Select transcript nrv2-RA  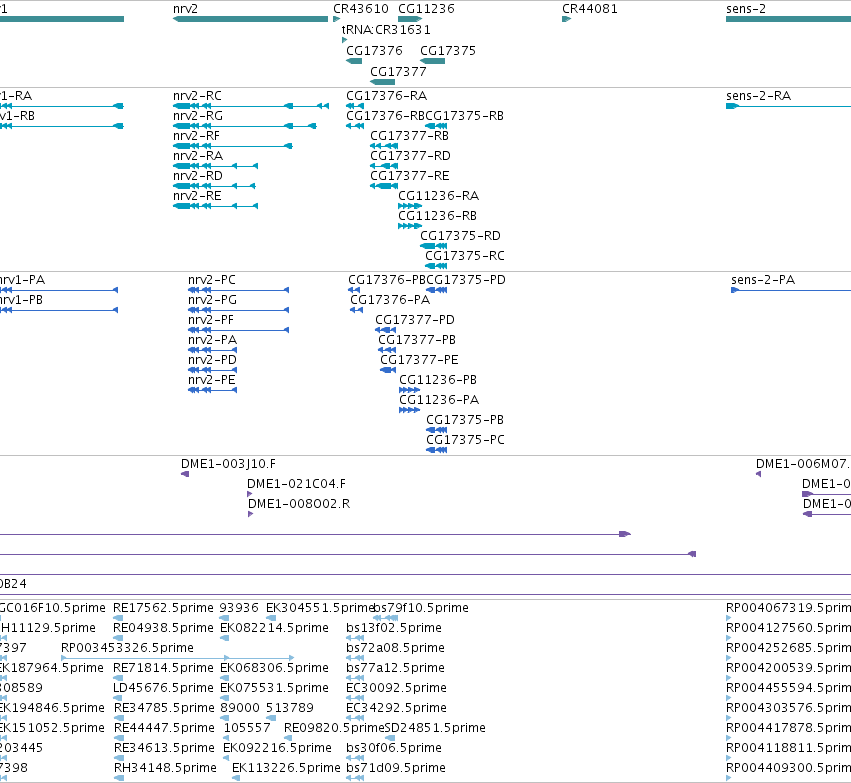point(198,156)
